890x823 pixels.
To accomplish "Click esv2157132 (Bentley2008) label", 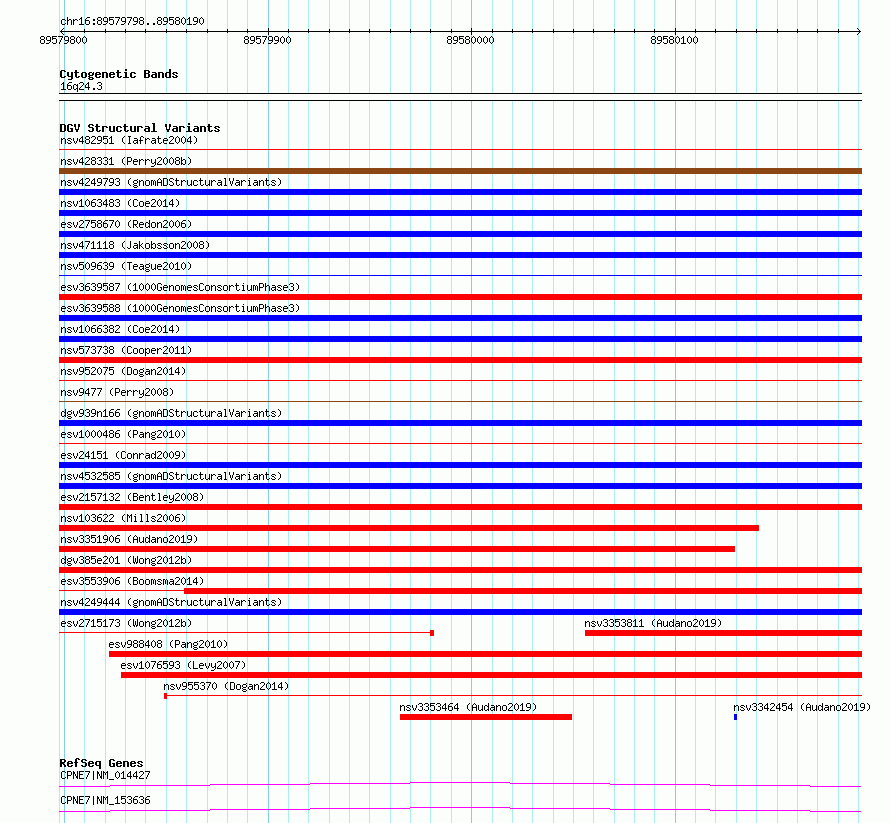I will 132,497.
